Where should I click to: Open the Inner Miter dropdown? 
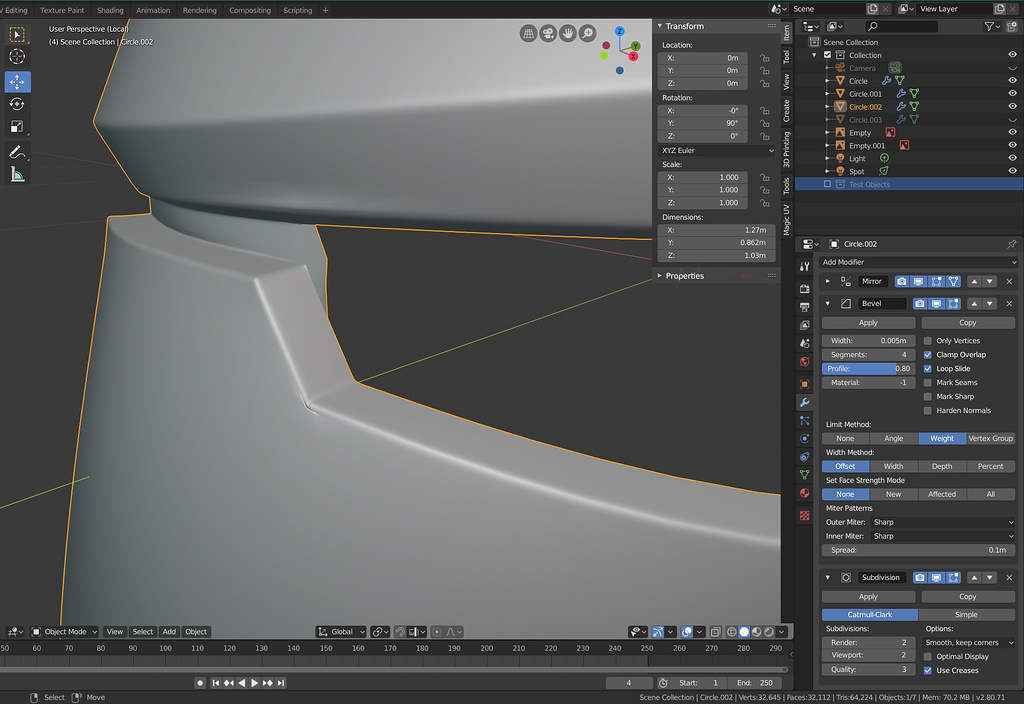(943, 536)
